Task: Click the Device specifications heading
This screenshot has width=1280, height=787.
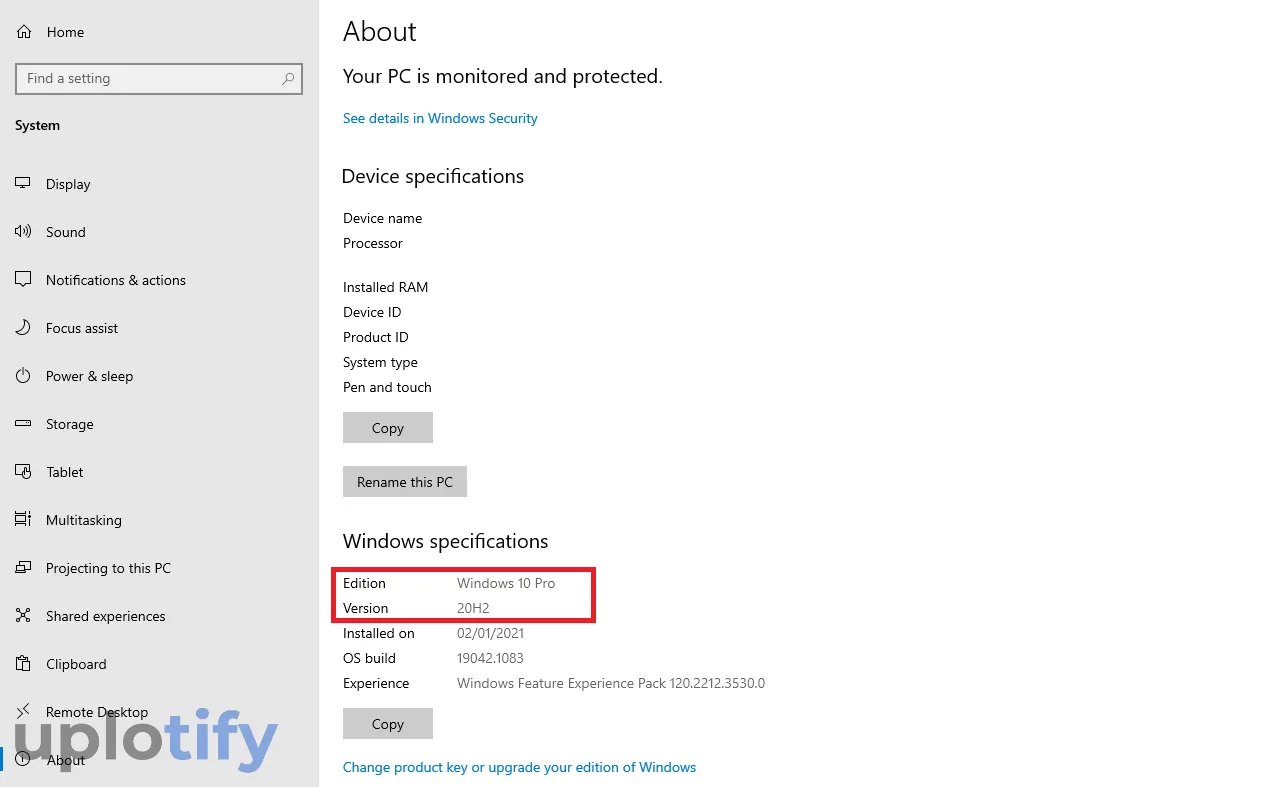Action: click(433, 176)
